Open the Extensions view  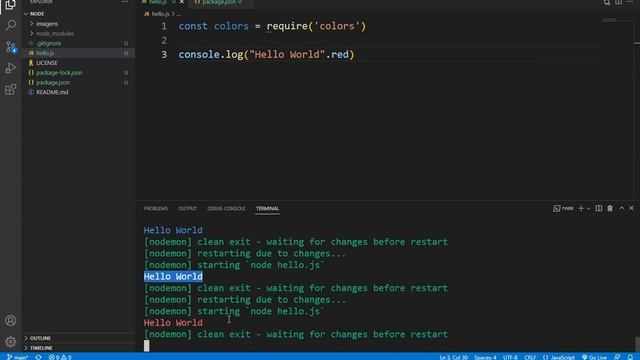(11, 89)
